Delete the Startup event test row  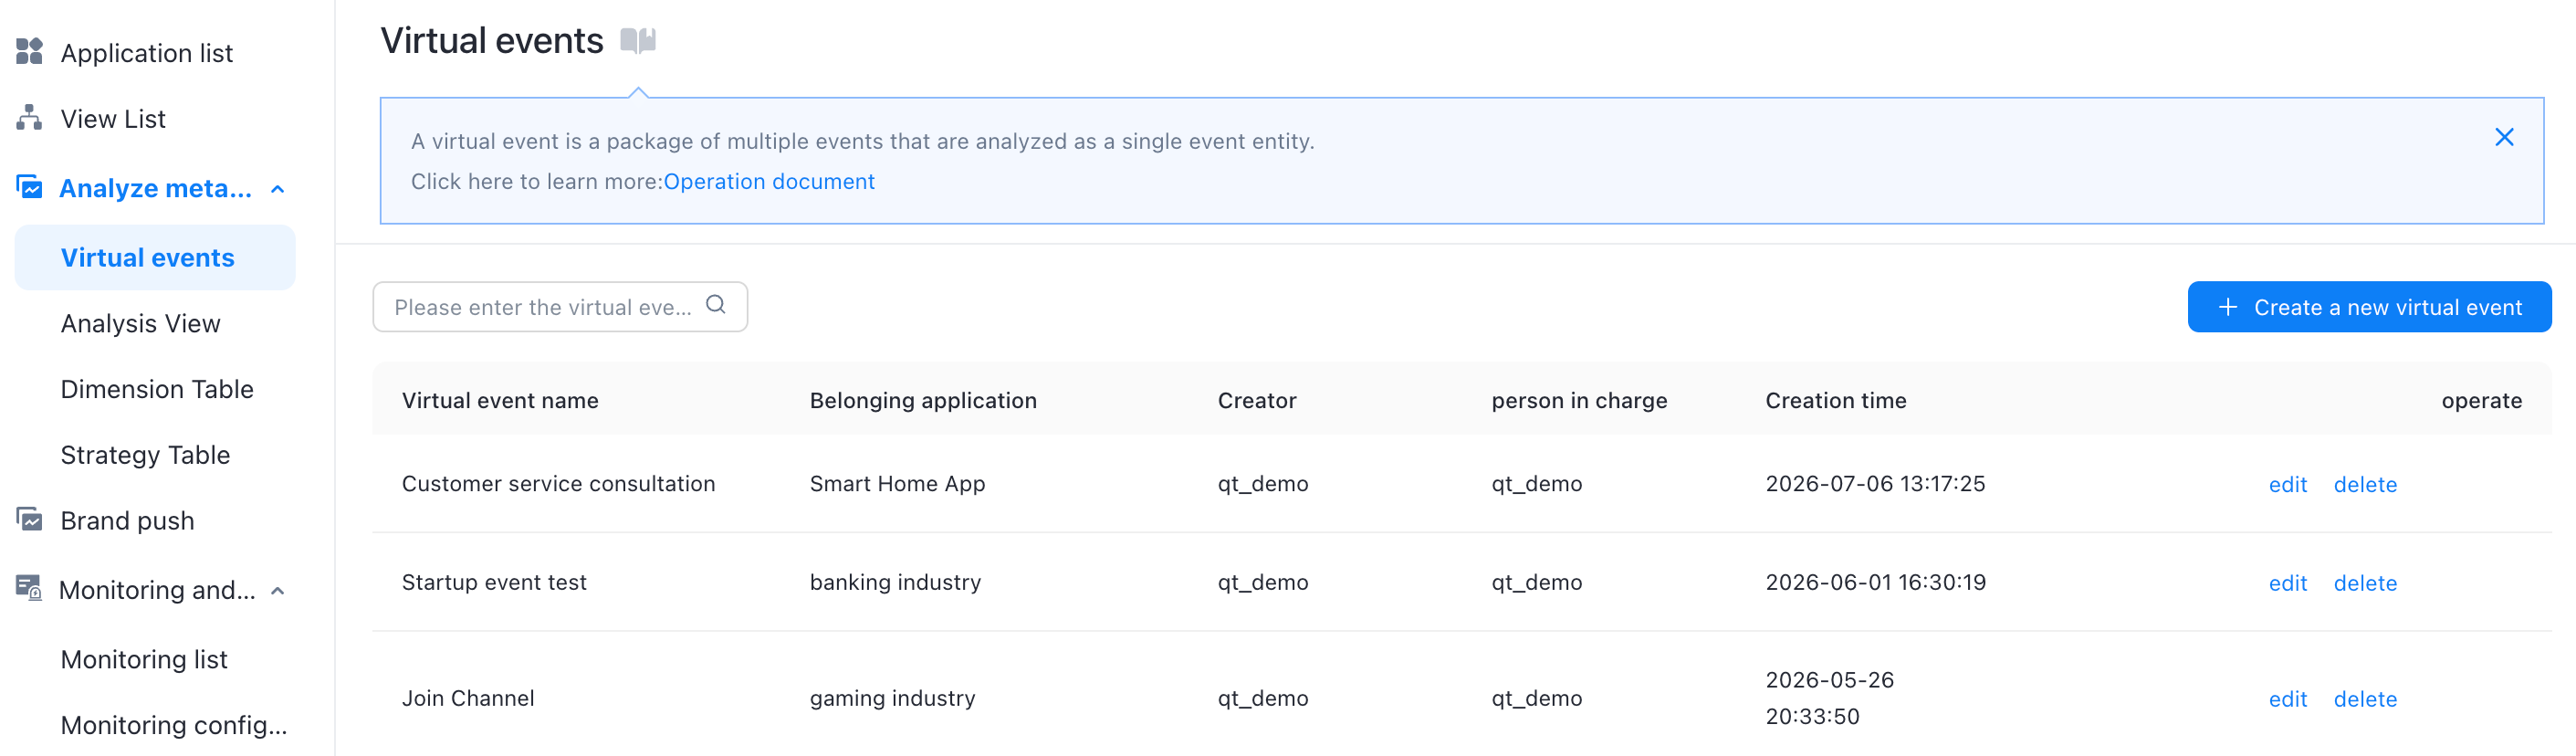tap(2365, 583)
